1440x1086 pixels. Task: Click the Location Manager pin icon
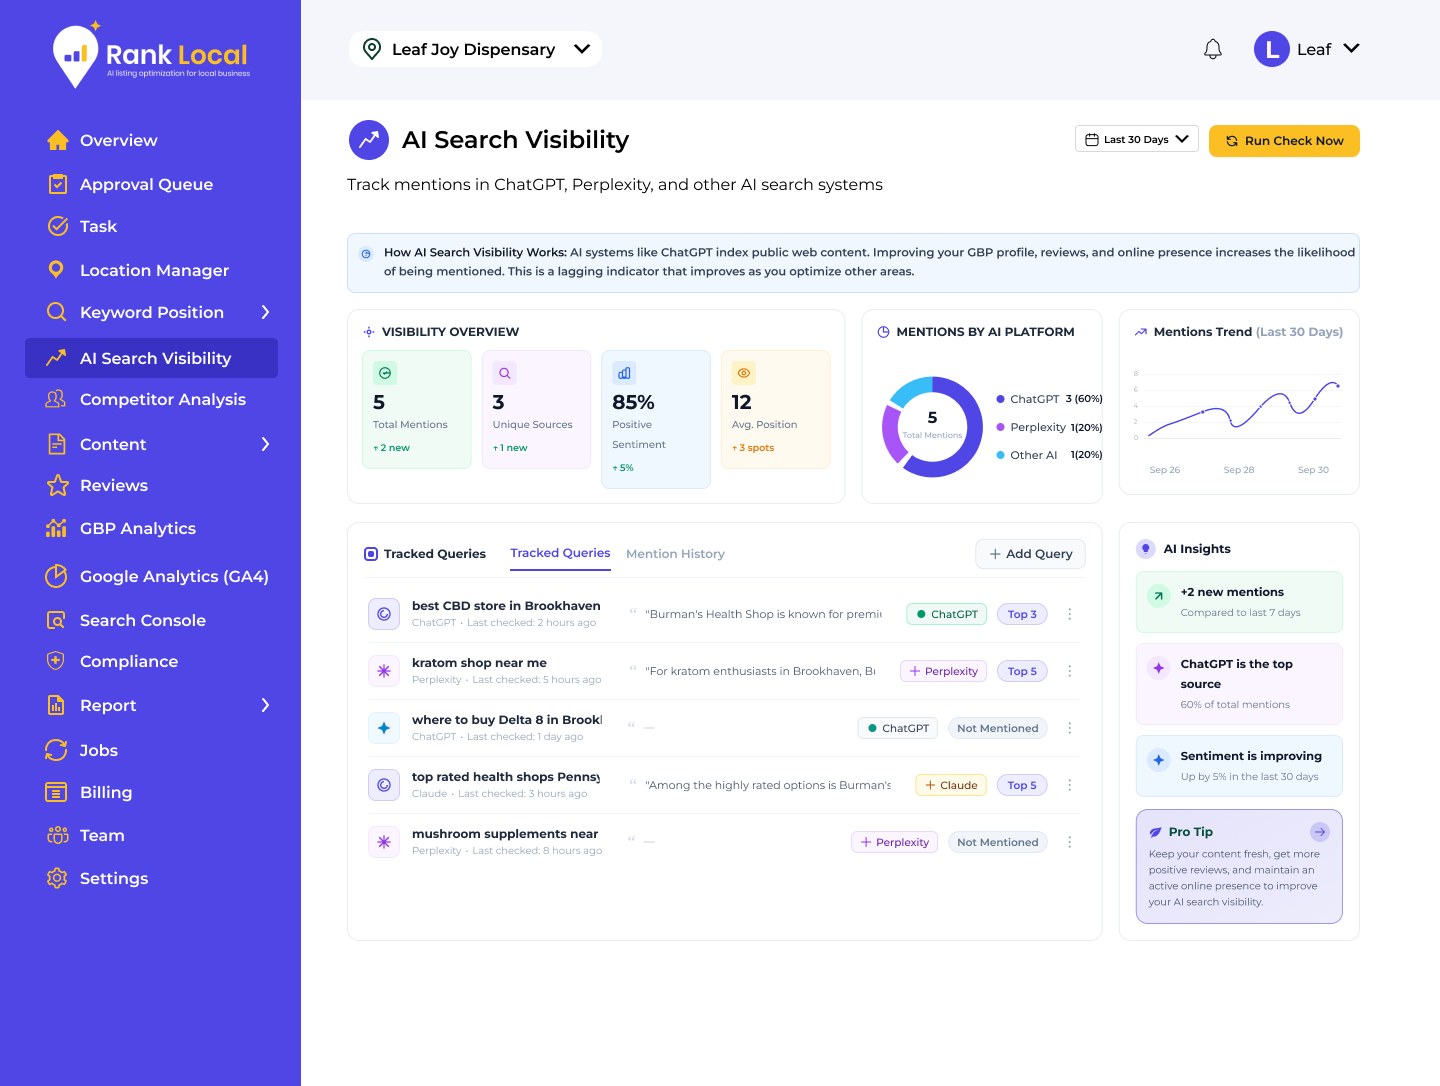[57, 270]
